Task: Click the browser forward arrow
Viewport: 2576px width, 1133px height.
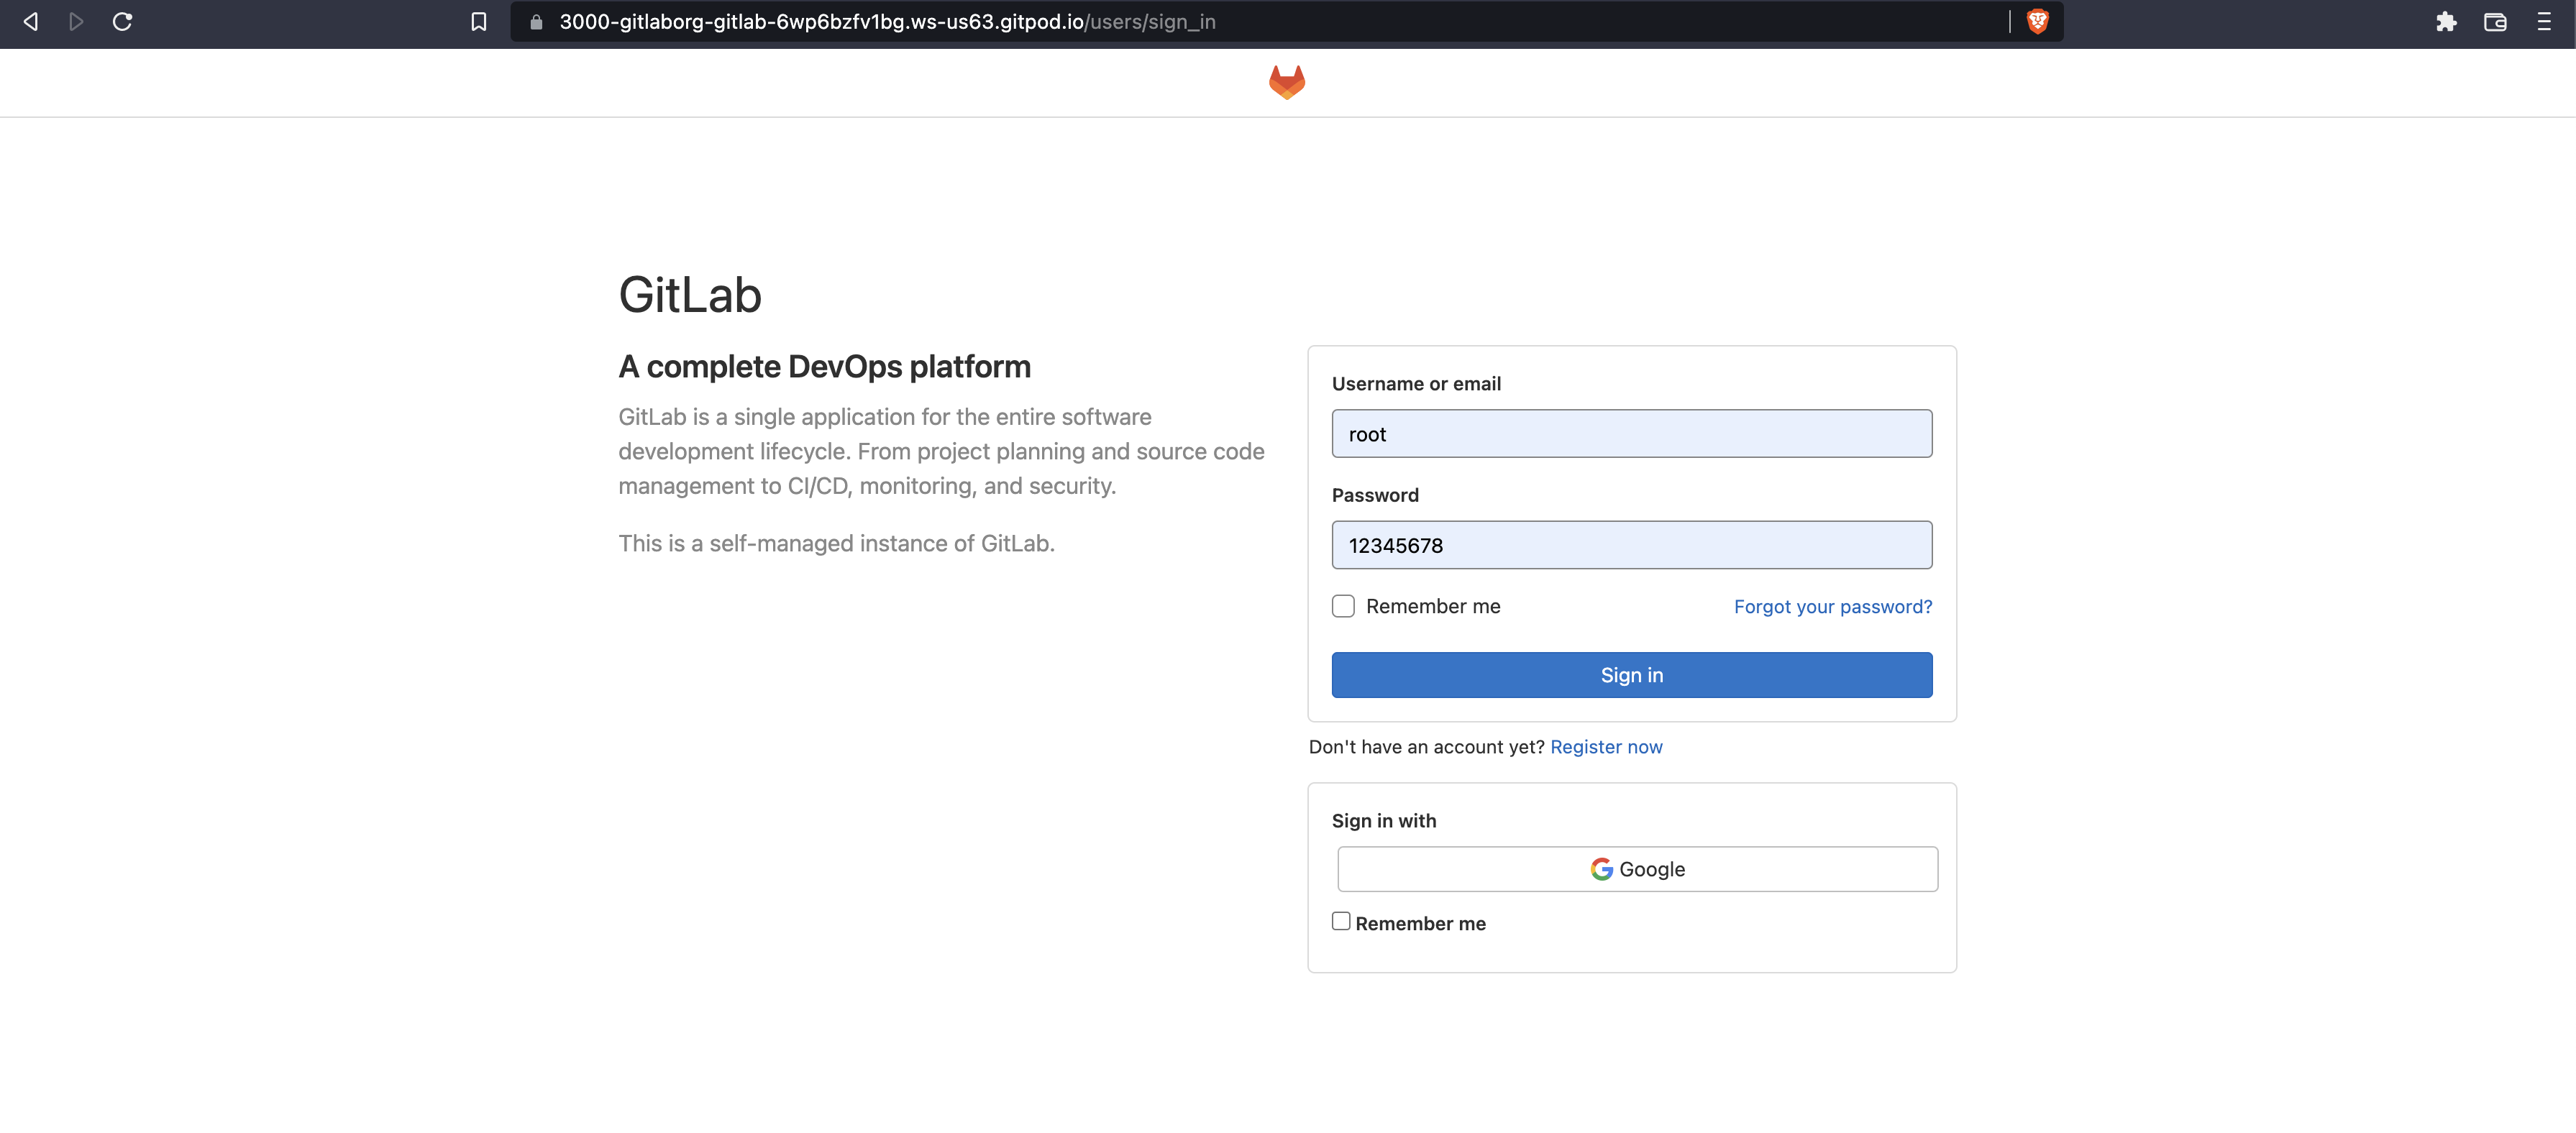Action: pos(76,22)
